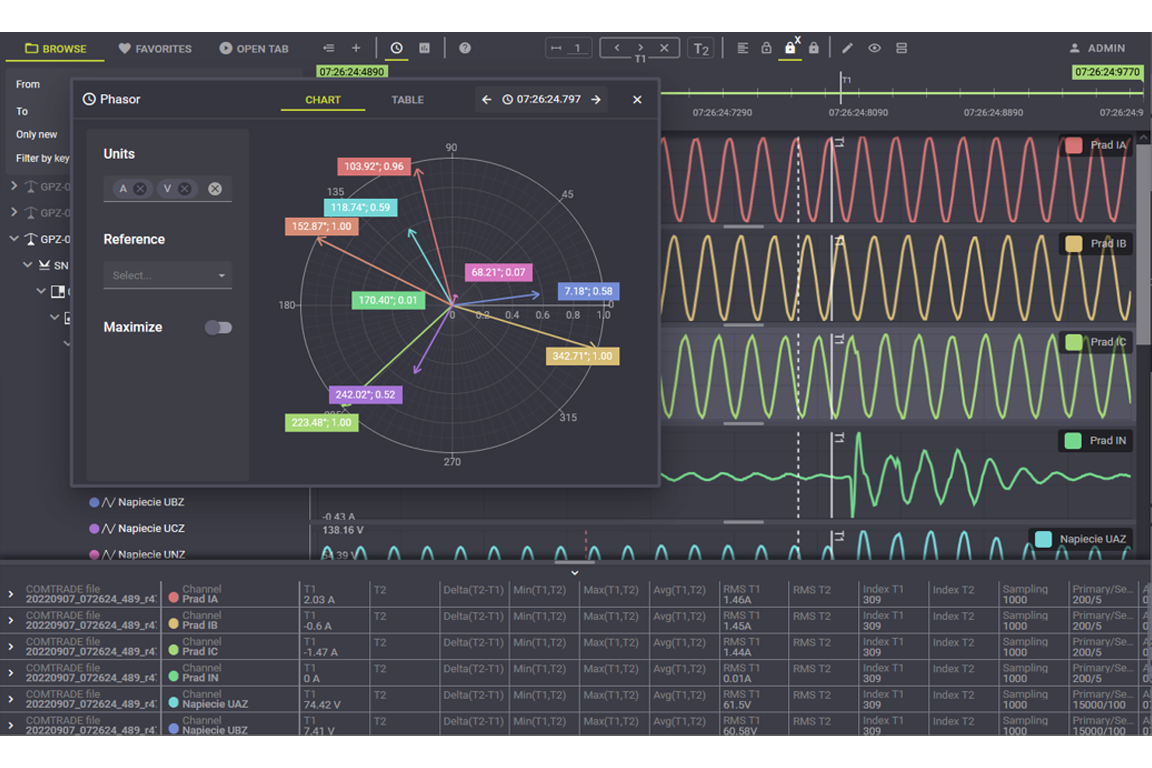Screen dimensions: 1152x768
Task: Click the 07:26:24.797 phasor time
Action: tap(541, 99)
